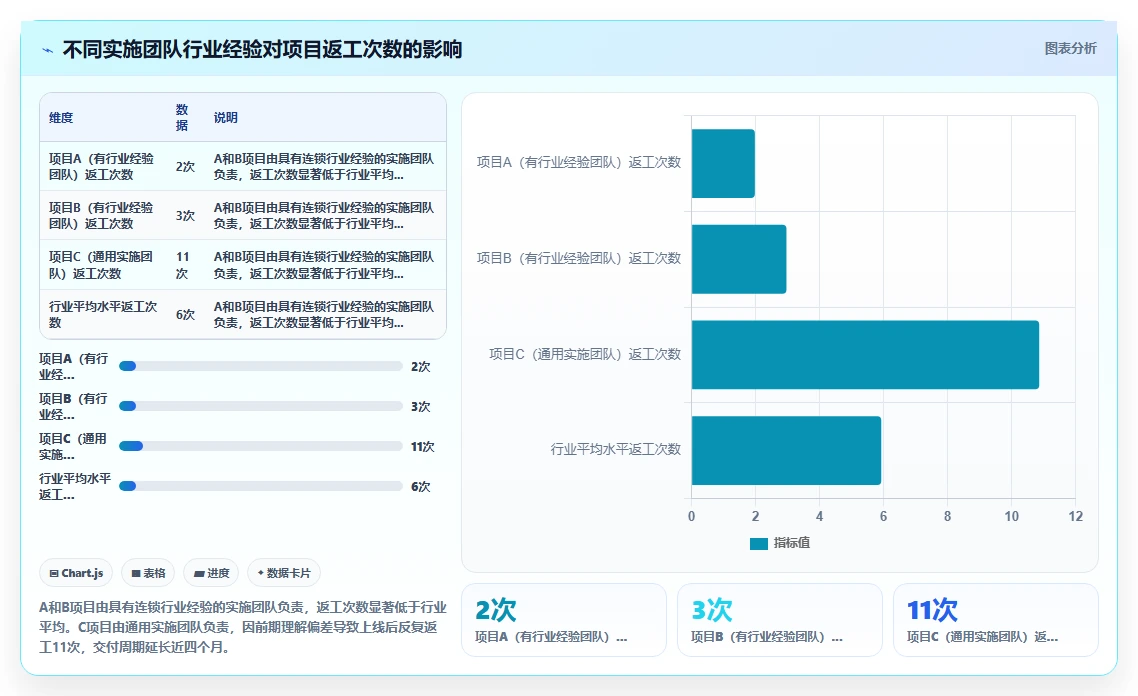Screen dimensions: 1138x696
Task: Click the 6次 value in table
Action: coord(185,314)
